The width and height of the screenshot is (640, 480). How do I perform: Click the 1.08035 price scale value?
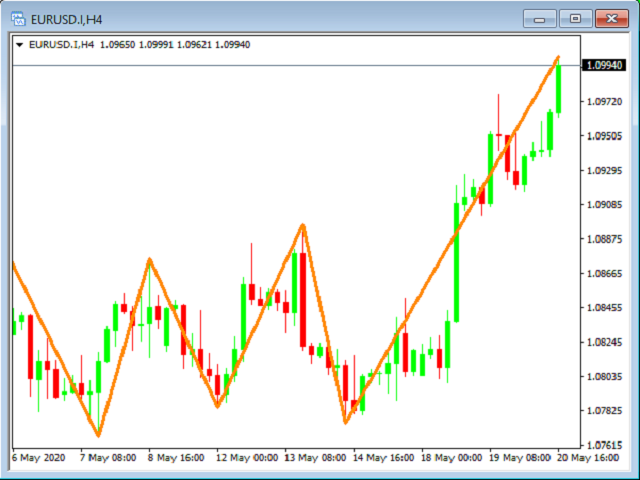[x=604, y=376]
